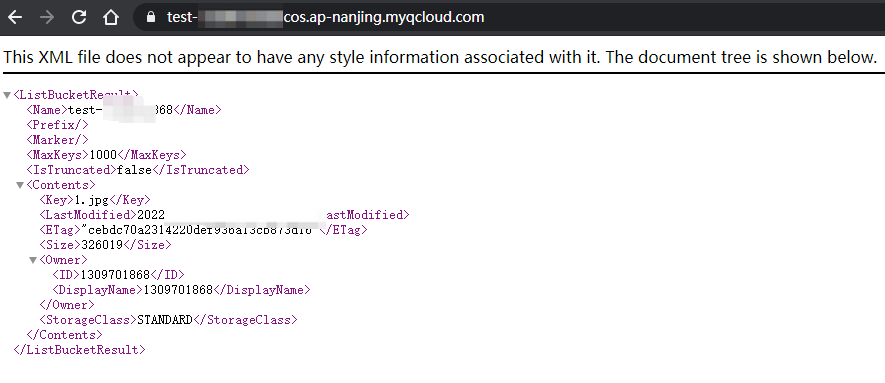Collapse the ListBucketResult root node
The image size is (885, 383).
[7, 95]
